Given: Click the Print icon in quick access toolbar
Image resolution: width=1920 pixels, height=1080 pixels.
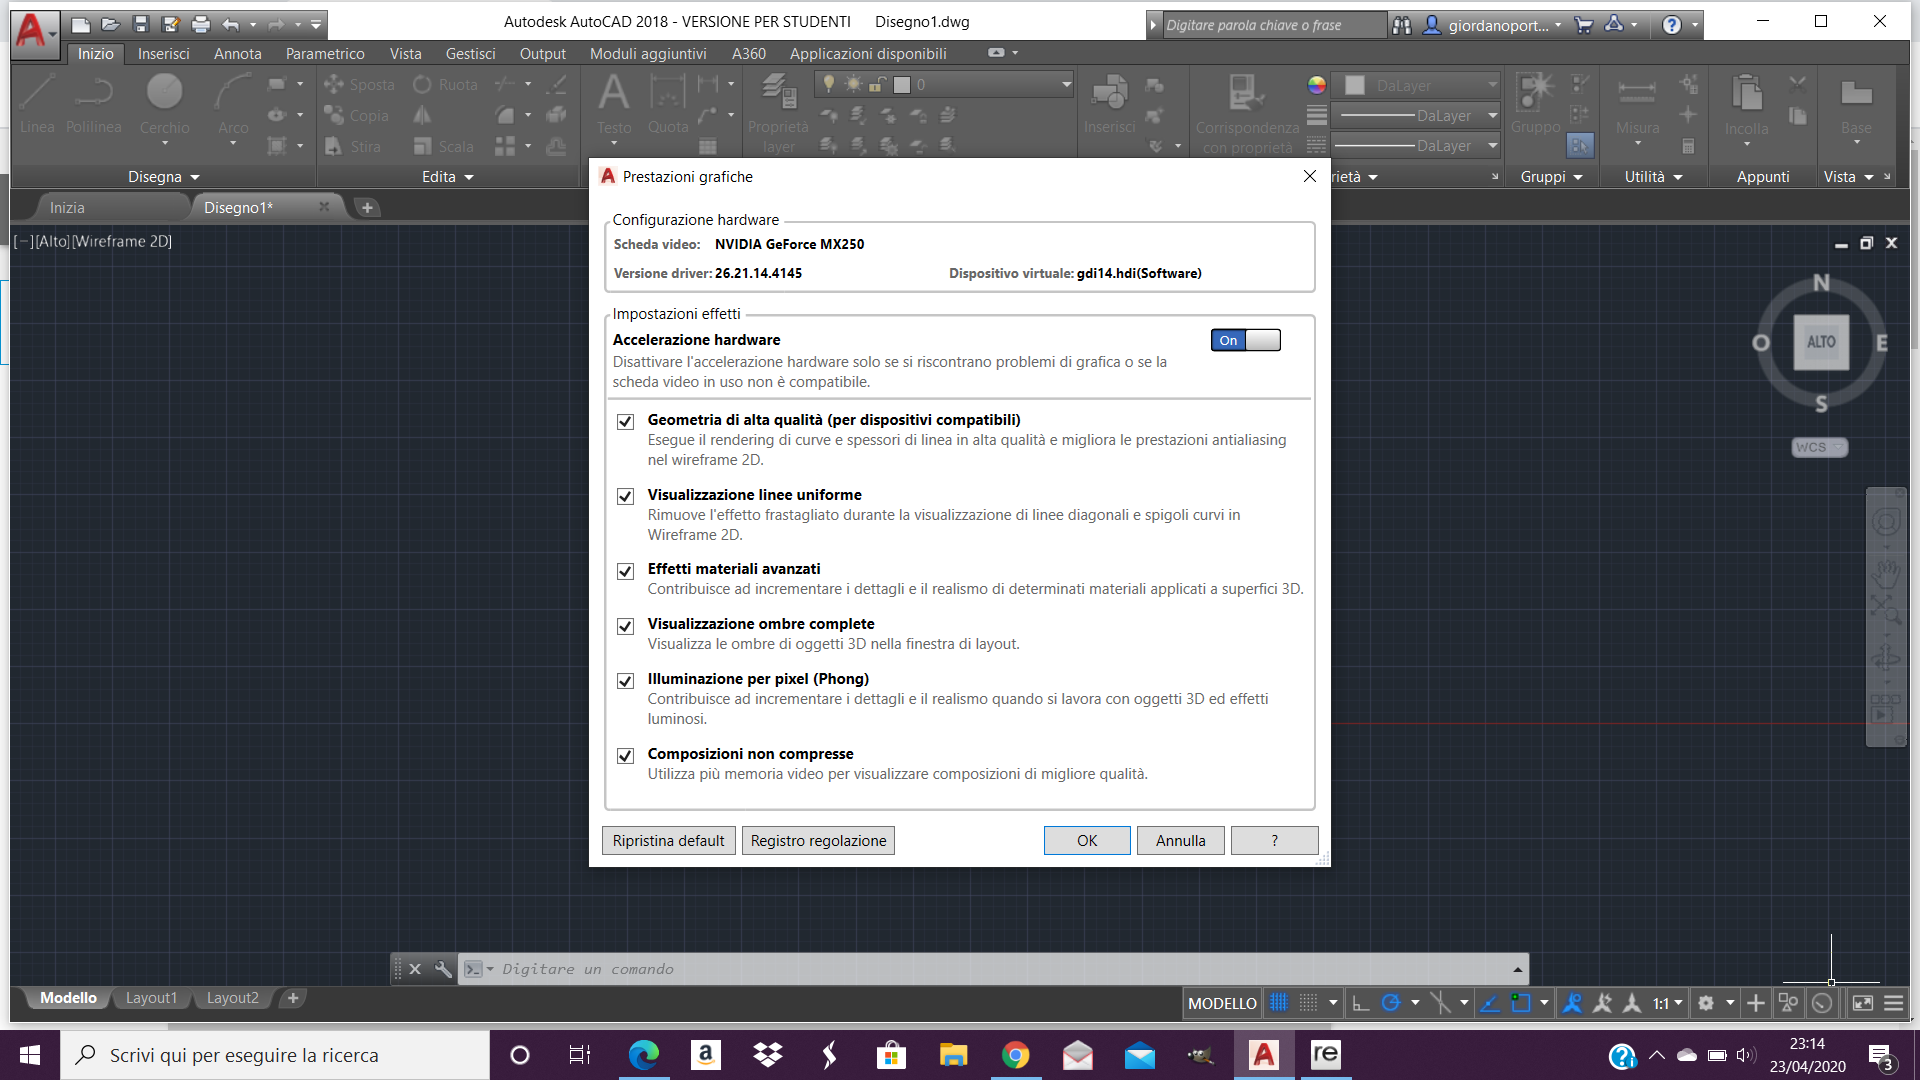Looking at the screenshot, I should click(201, 24).
